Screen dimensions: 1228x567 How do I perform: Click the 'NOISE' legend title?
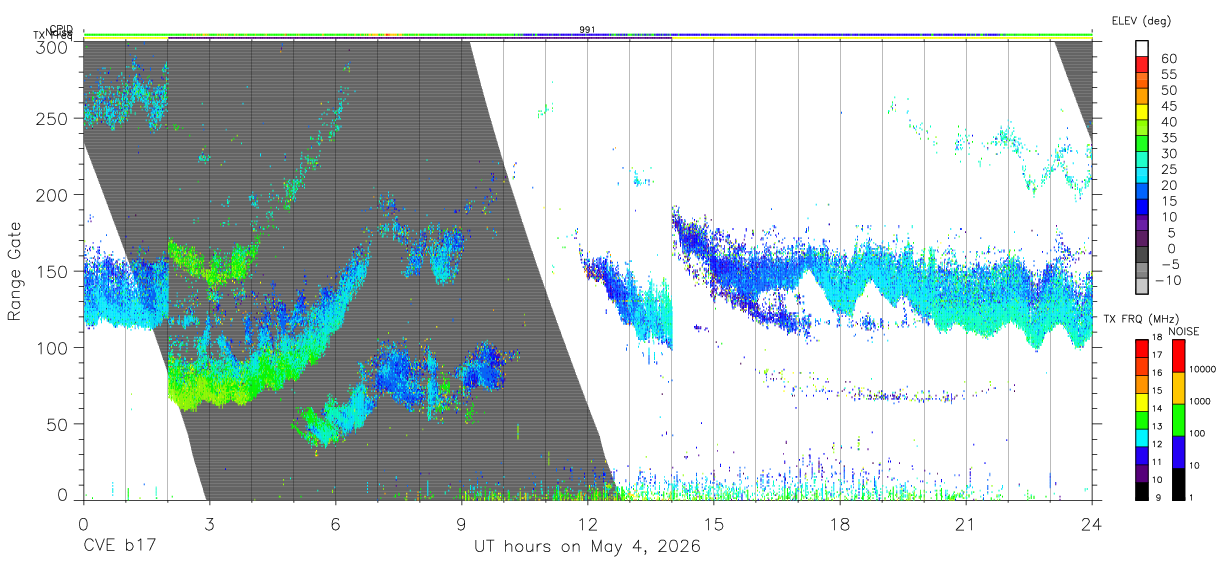[x=1184, y=331]
